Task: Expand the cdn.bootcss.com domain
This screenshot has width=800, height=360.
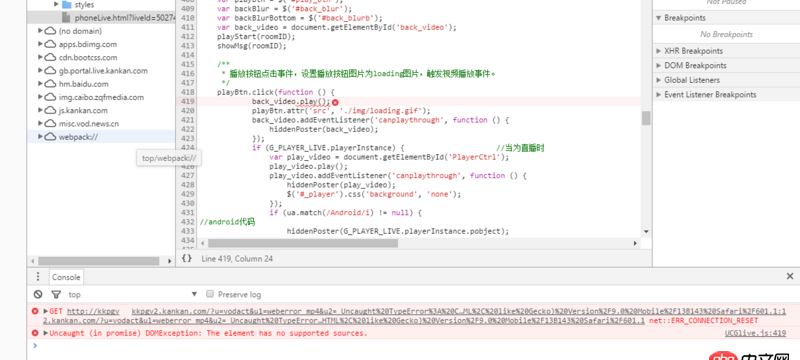Action: tap(40, 57)
